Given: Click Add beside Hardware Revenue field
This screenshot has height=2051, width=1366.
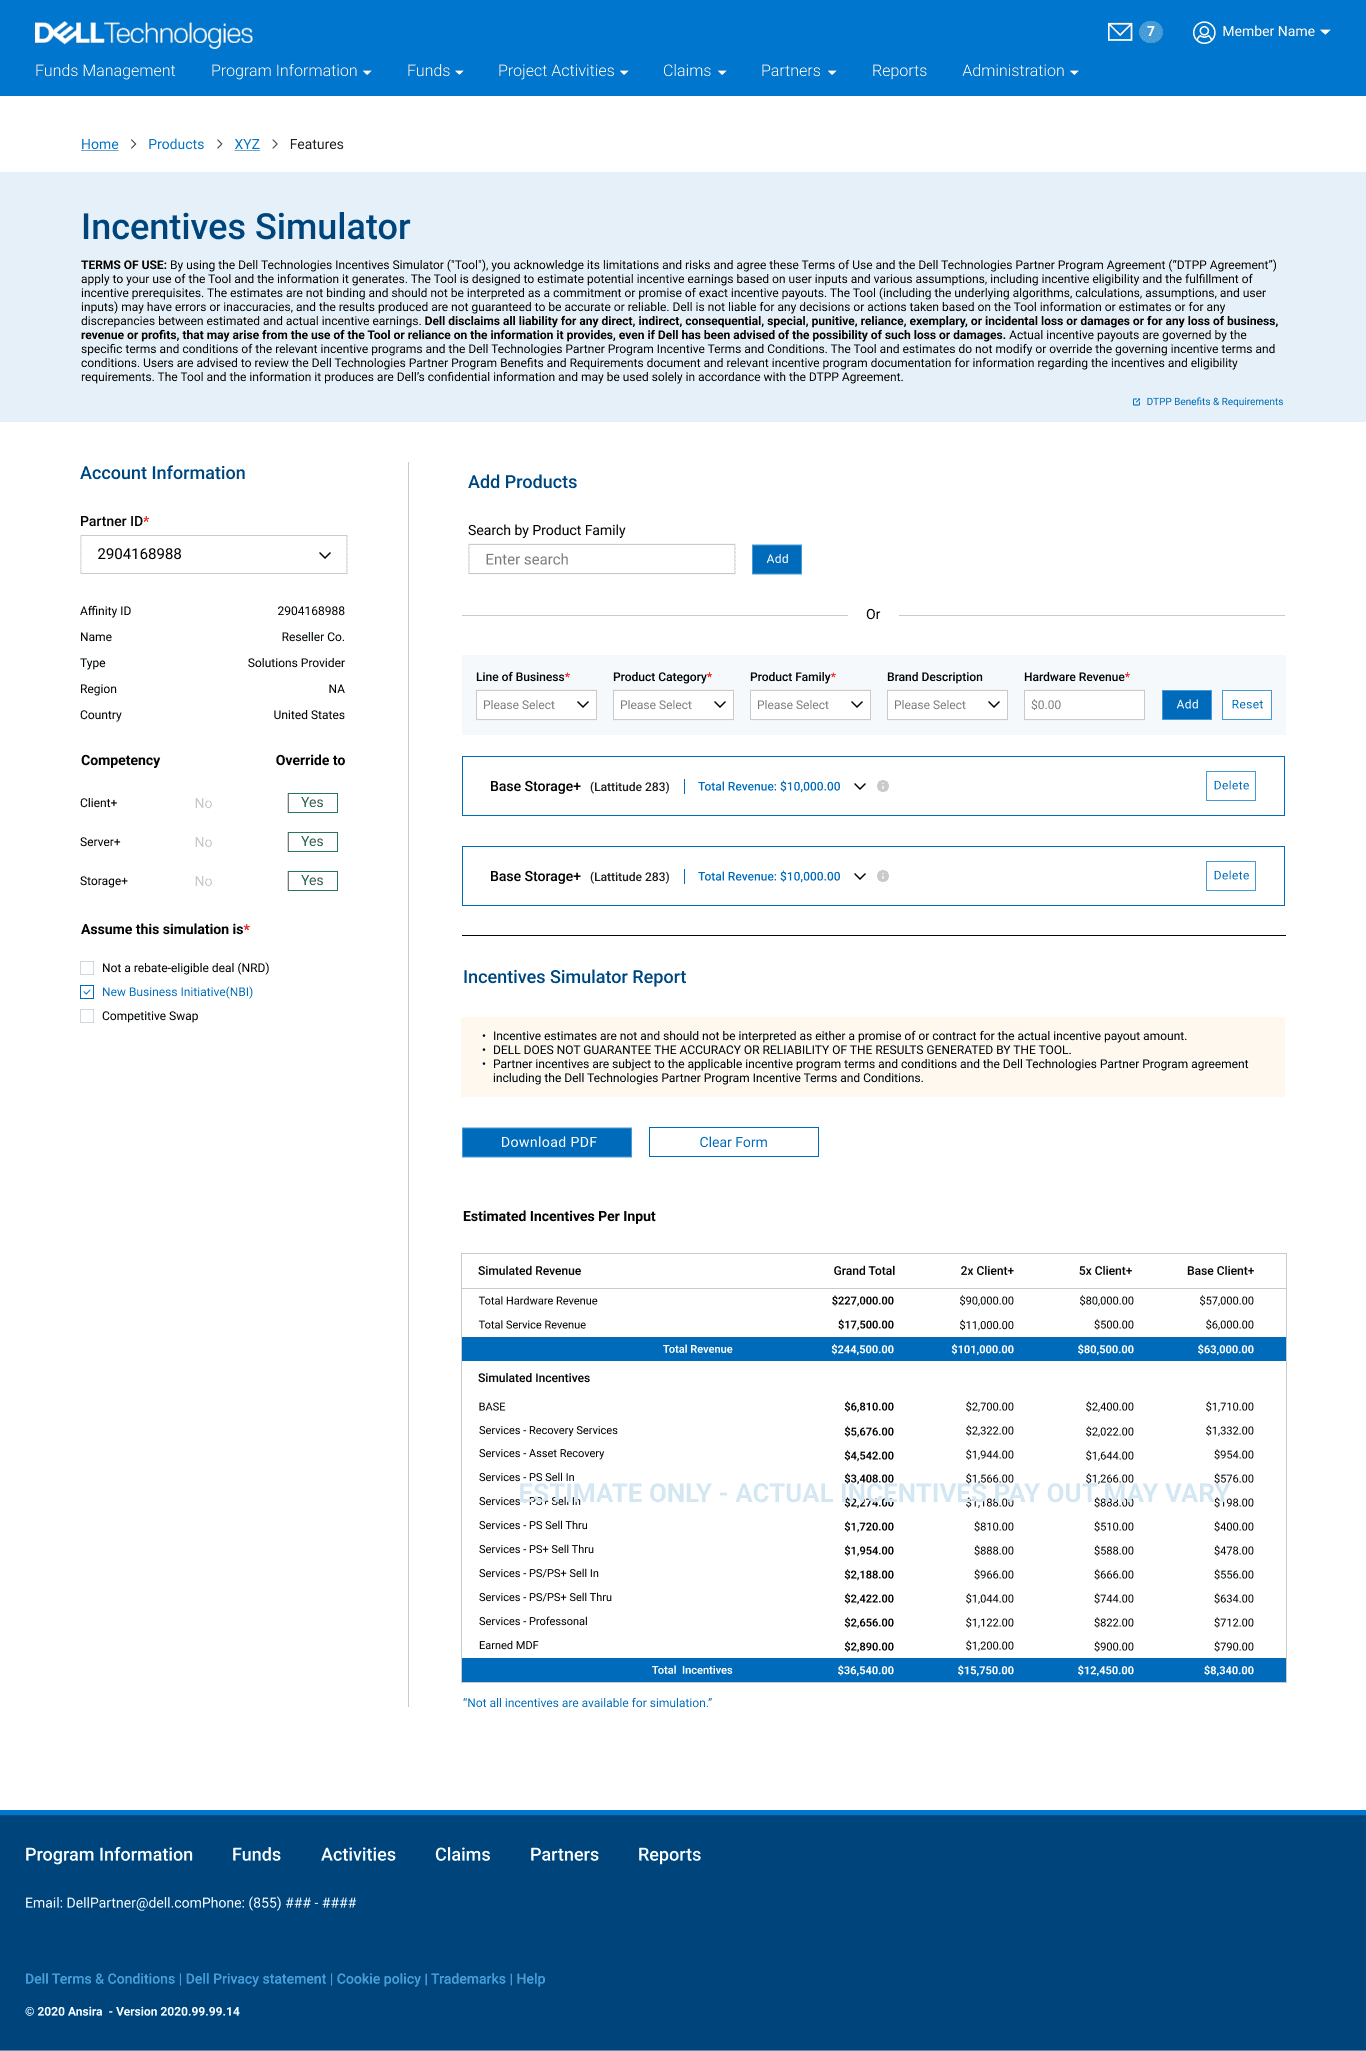Looking at the screenshot, I should tap(1187, 705).
